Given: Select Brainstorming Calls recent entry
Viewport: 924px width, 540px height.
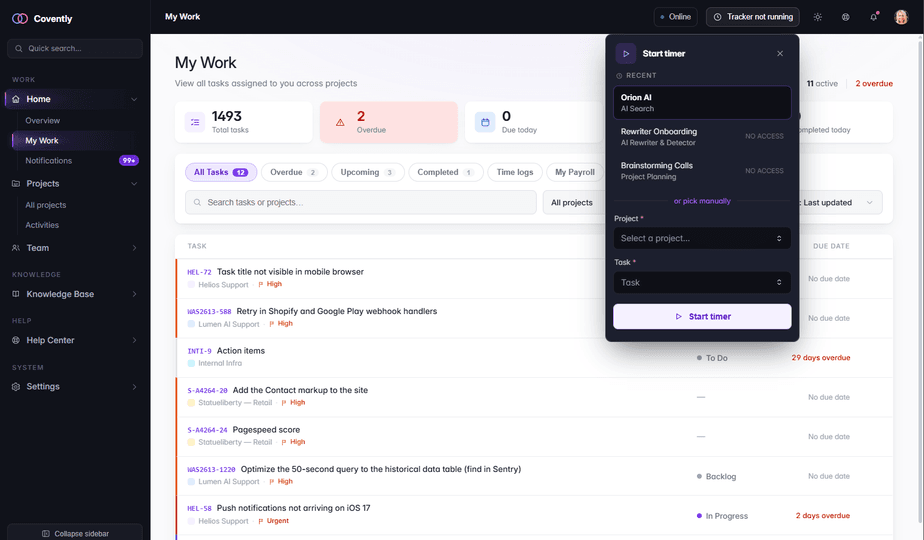Looking at the screenshot, I should pos(702,171).
